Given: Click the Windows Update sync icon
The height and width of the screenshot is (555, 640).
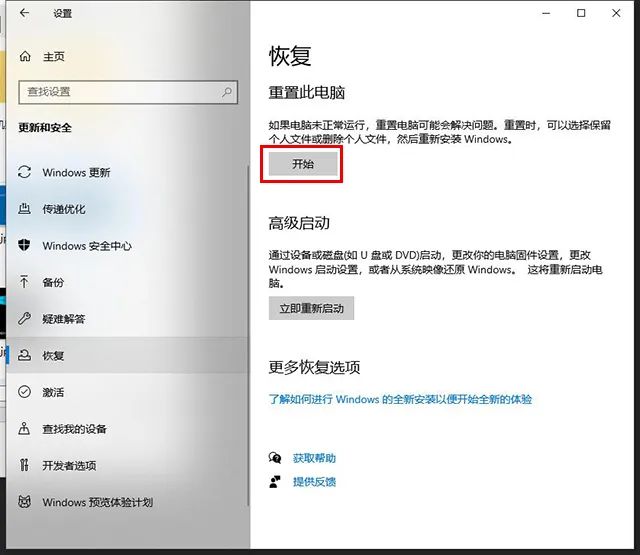Looking at the screenshot, I should (26, 173).
